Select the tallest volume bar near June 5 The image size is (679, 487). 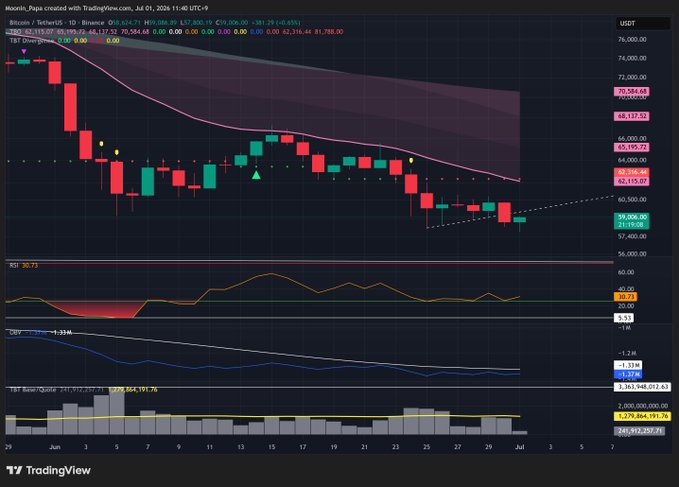(117, 411)
